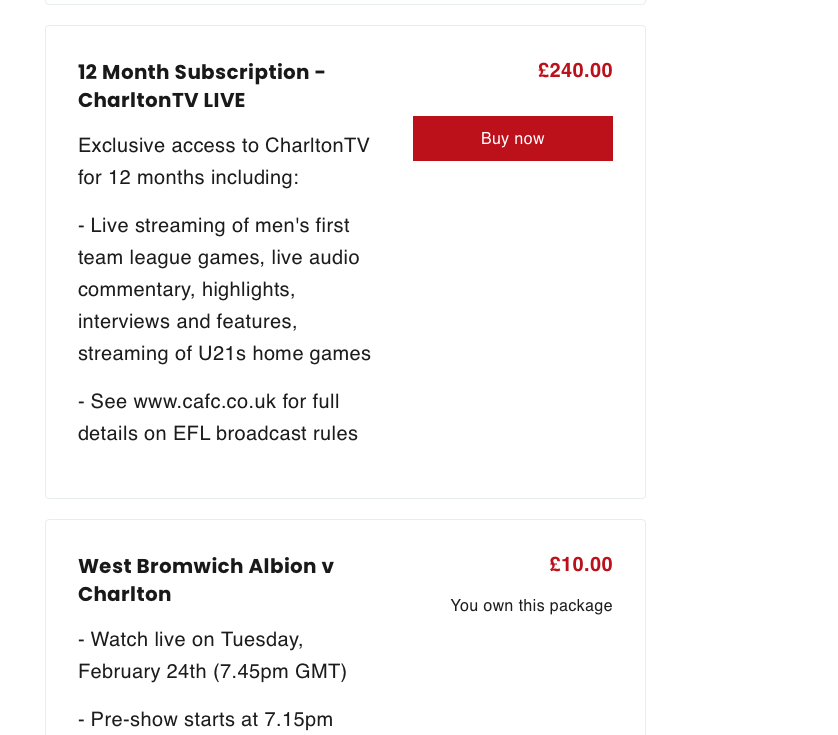The image size is (838, 735).
Task: Click the You own this package notice
Action: tap(531, 606)
